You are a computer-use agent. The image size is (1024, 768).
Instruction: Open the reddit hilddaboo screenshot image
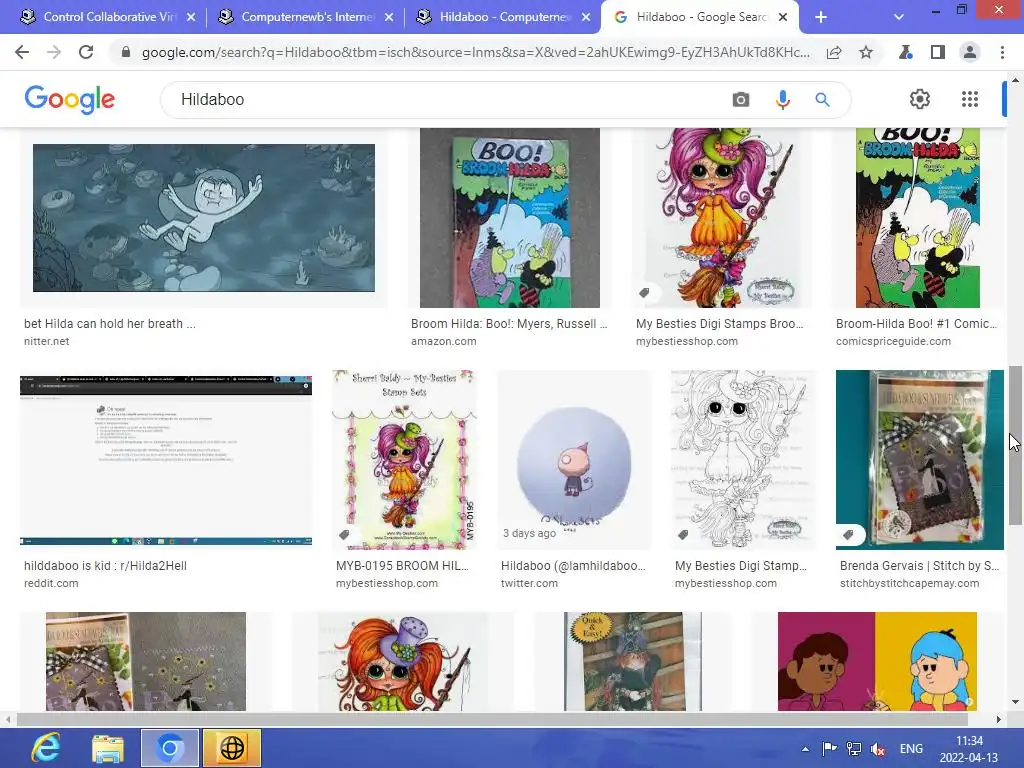coord(166,460)
